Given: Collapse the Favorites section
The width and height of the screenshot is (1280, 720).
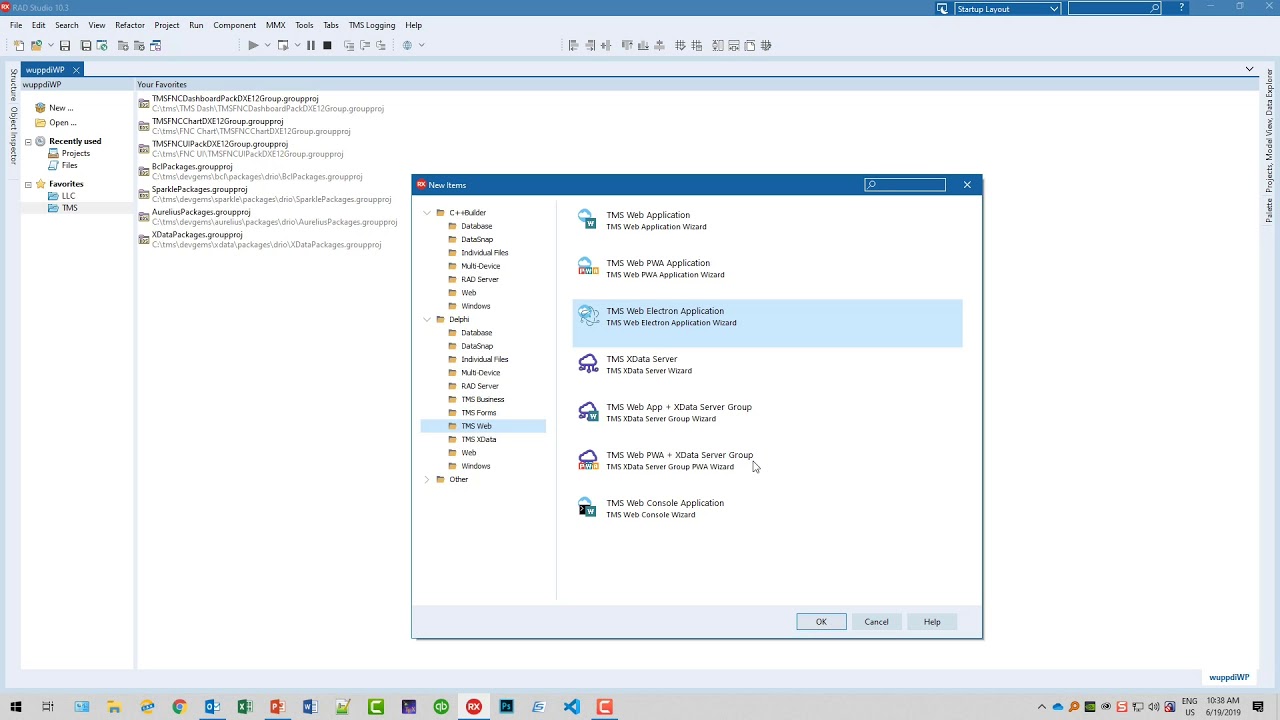Looking at the screenshot, I should pos(28,184).
